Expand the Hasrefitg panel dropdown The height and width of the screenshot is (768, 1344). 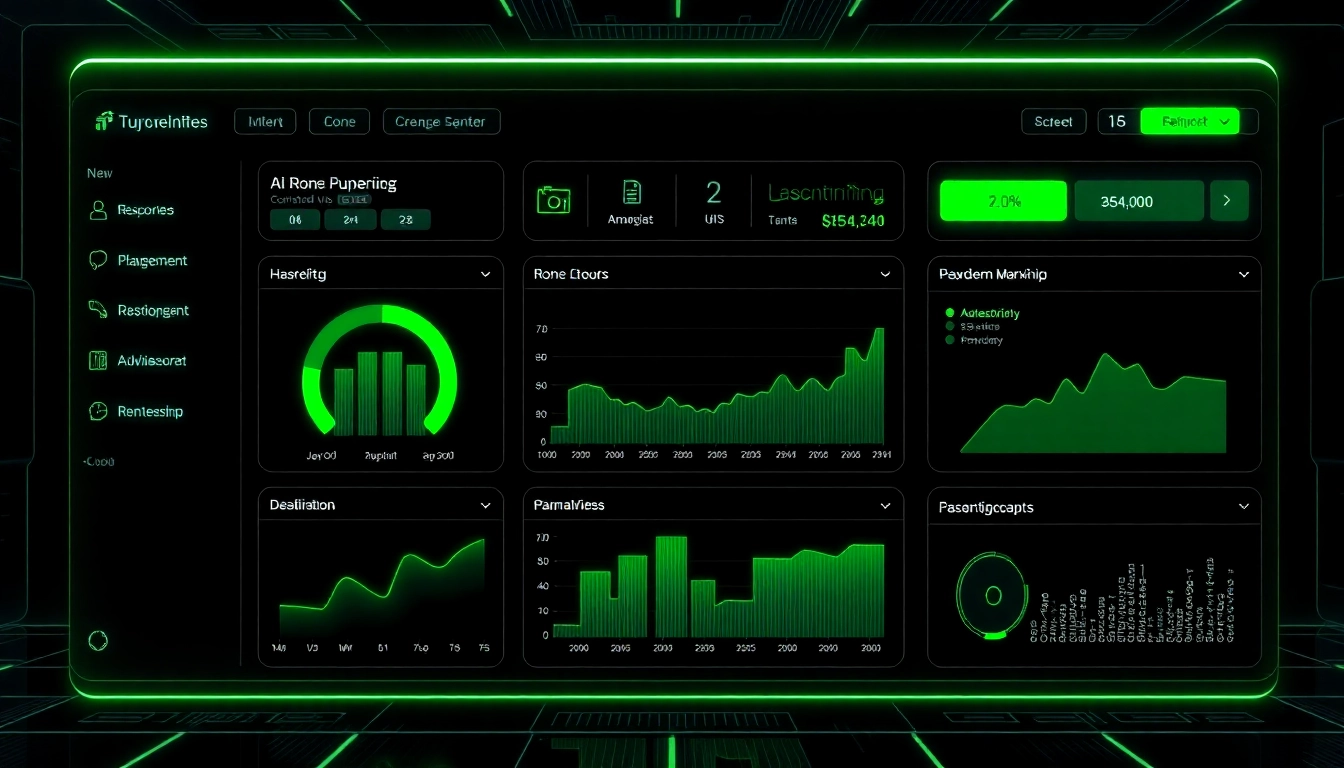[485, 274]
